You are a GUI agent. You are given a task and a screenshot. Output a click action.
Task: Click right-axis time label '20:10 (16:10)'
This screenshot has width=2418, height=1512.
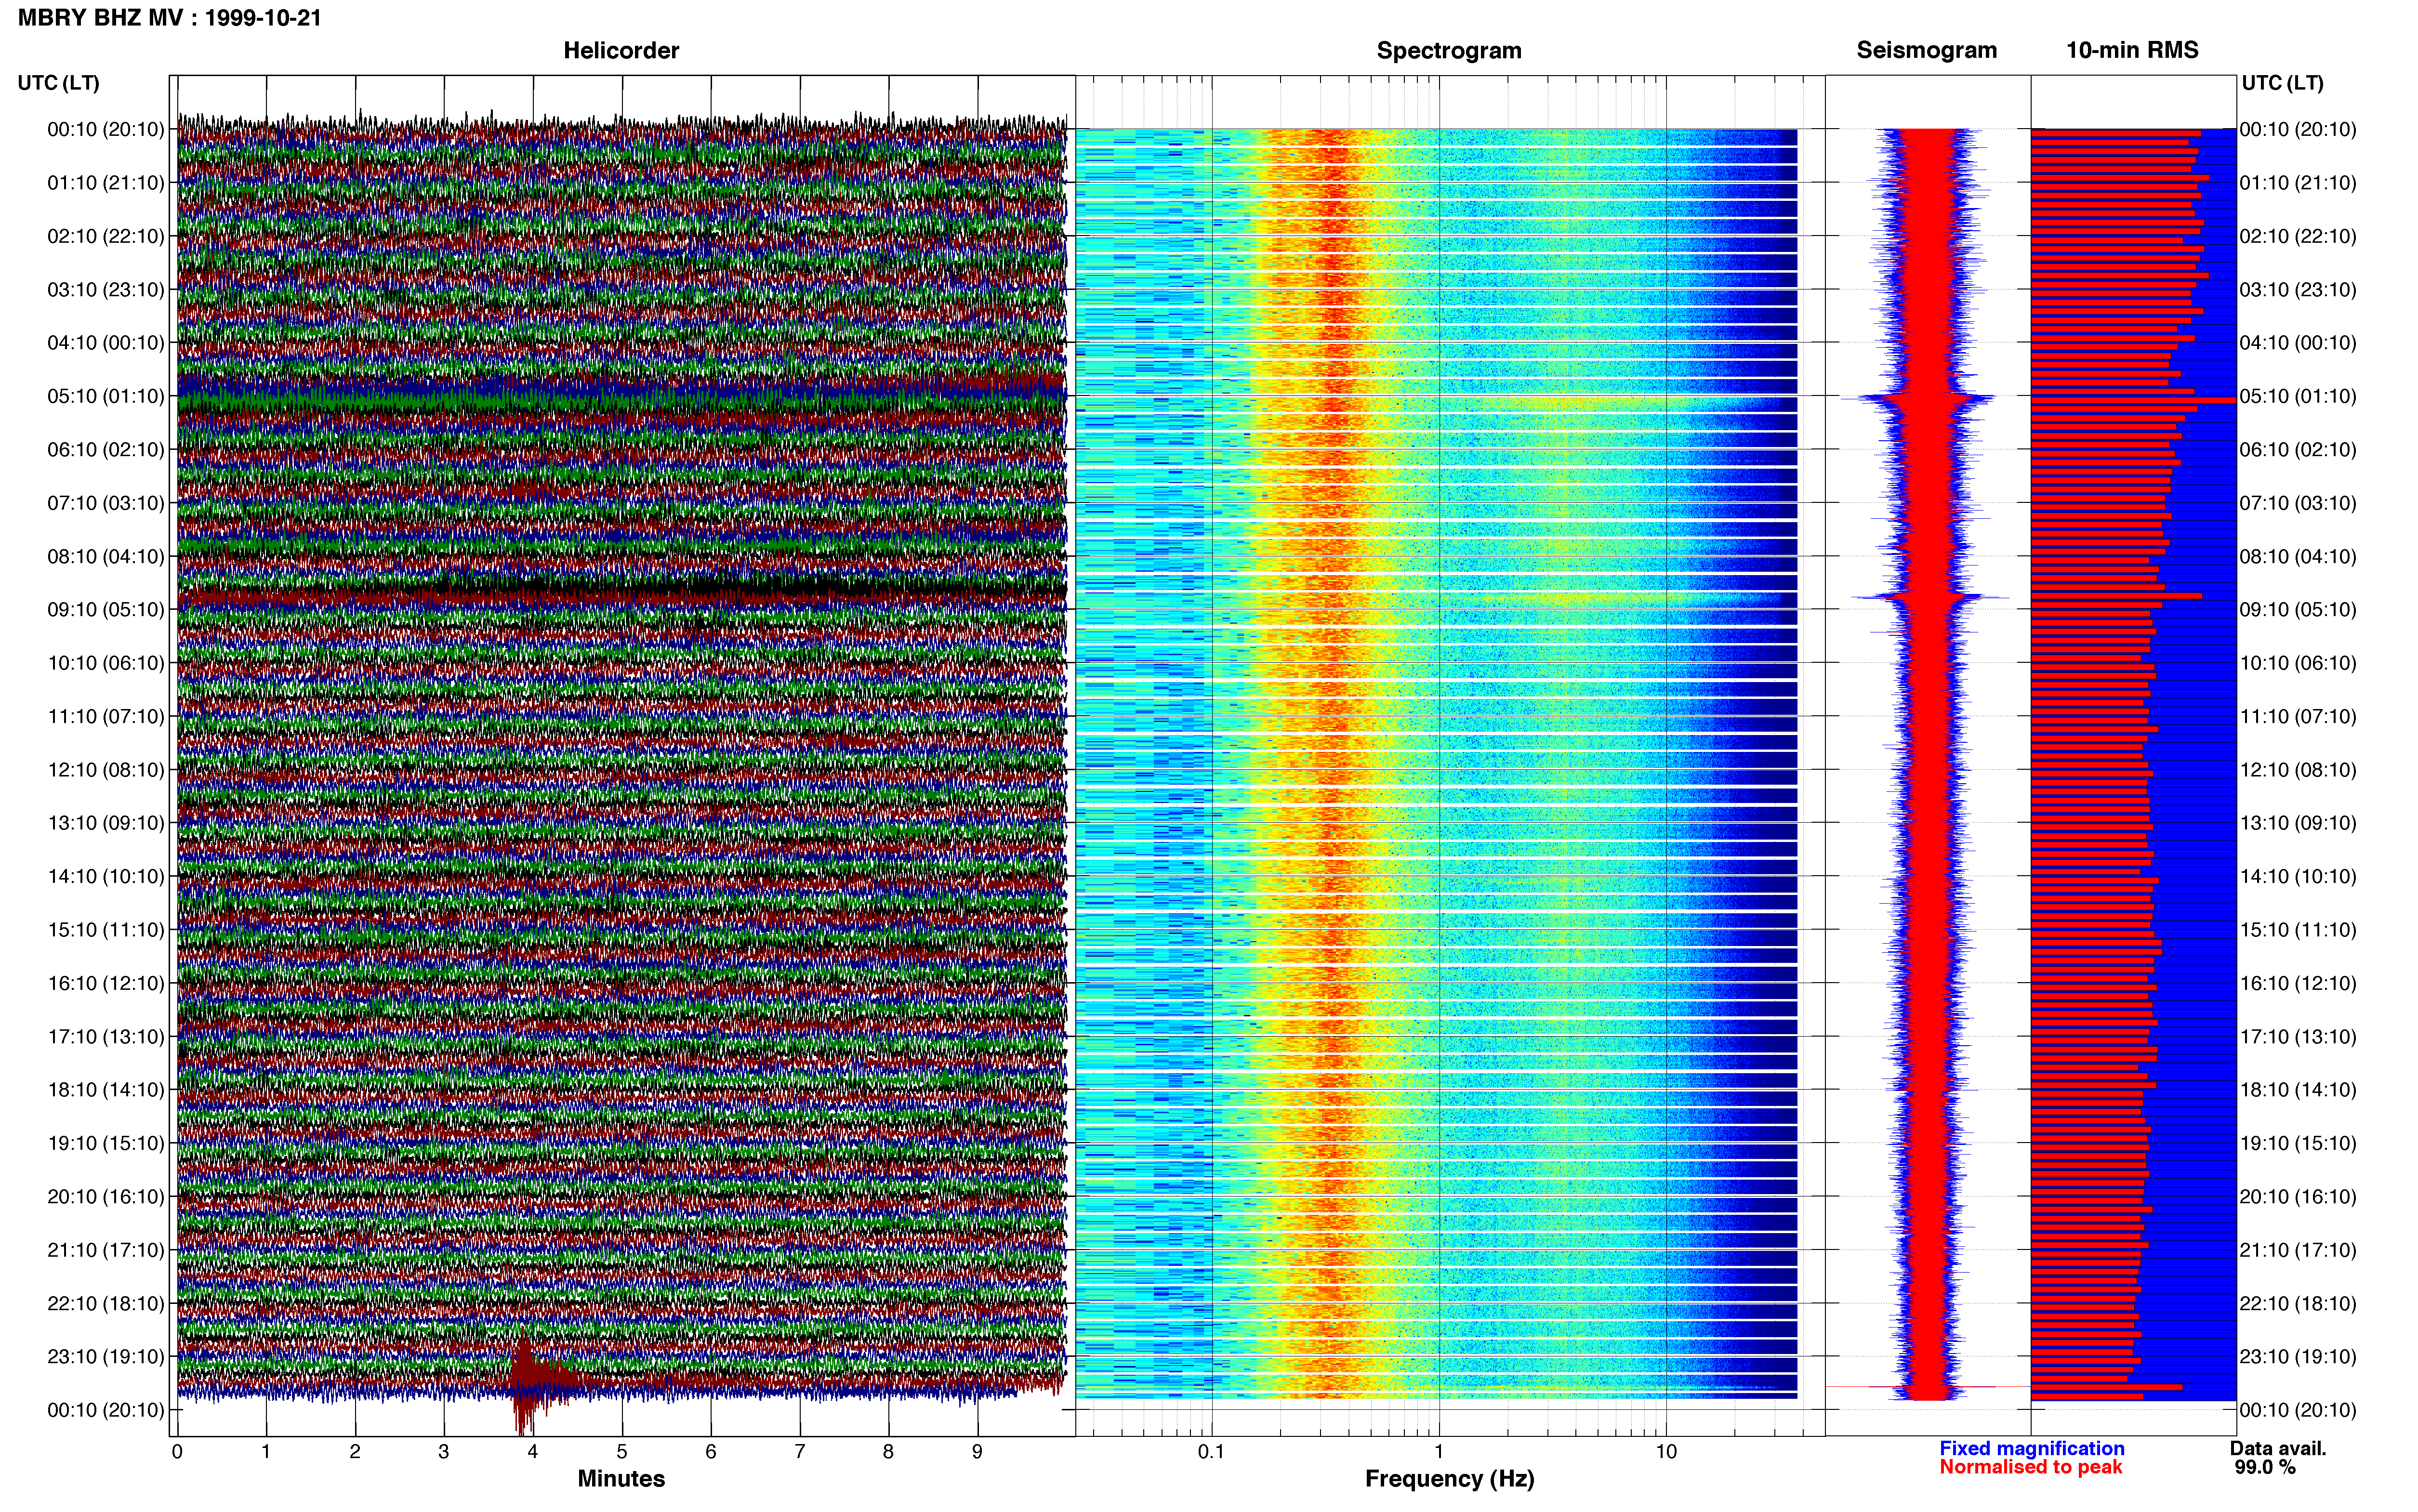2298,1197
